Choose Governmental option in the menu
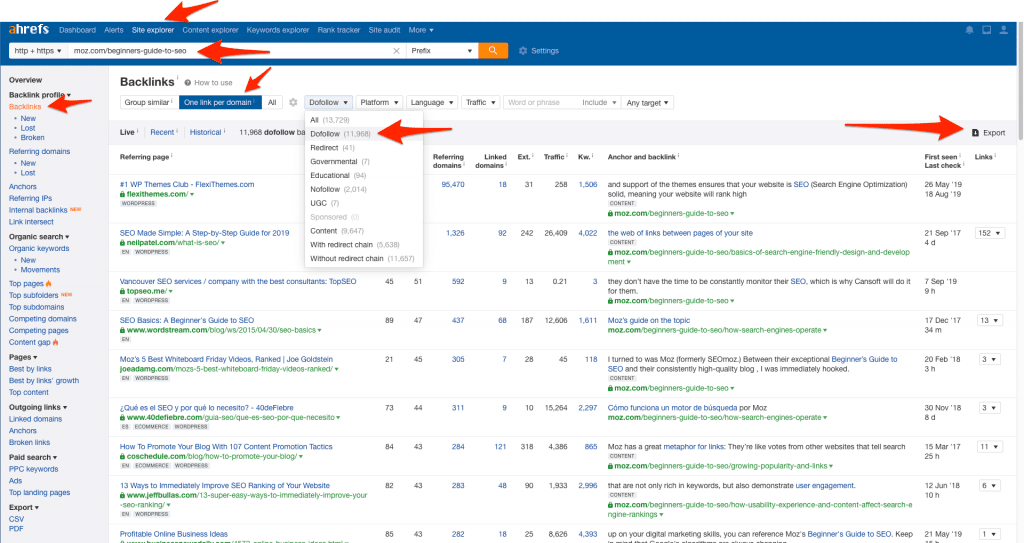Image resolution: width=1024 pixels, height=543 pixels. pos(364,161)
